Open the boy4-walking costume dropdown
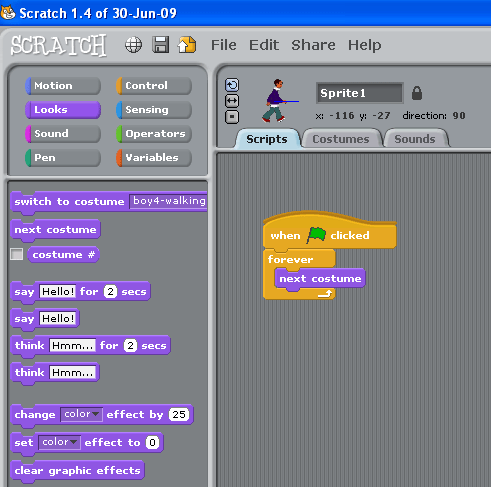Image resolution: width=491 pixels, height=487 pixels. click(x=168, y=201)
